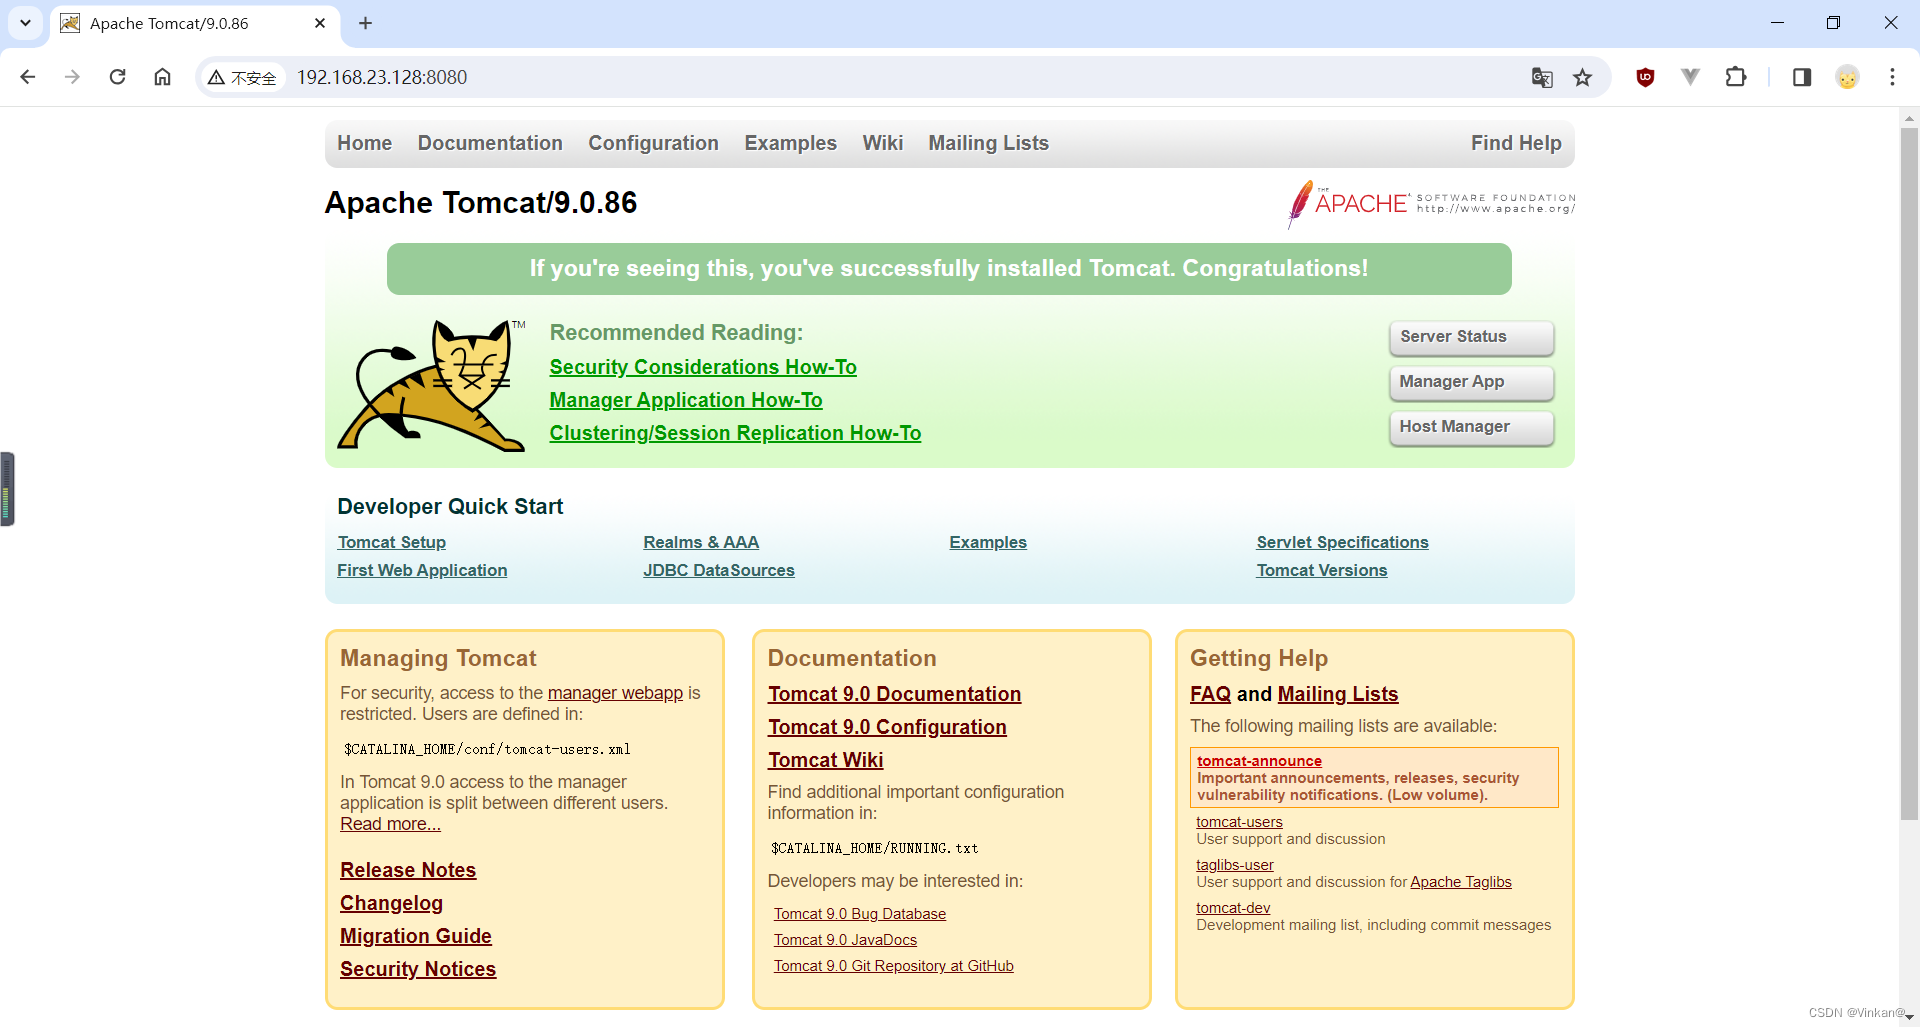The image size is (1920, 1027).
Task: Go back using the browser back arrow
Action: pyautogui.click(x=28, y=77)
